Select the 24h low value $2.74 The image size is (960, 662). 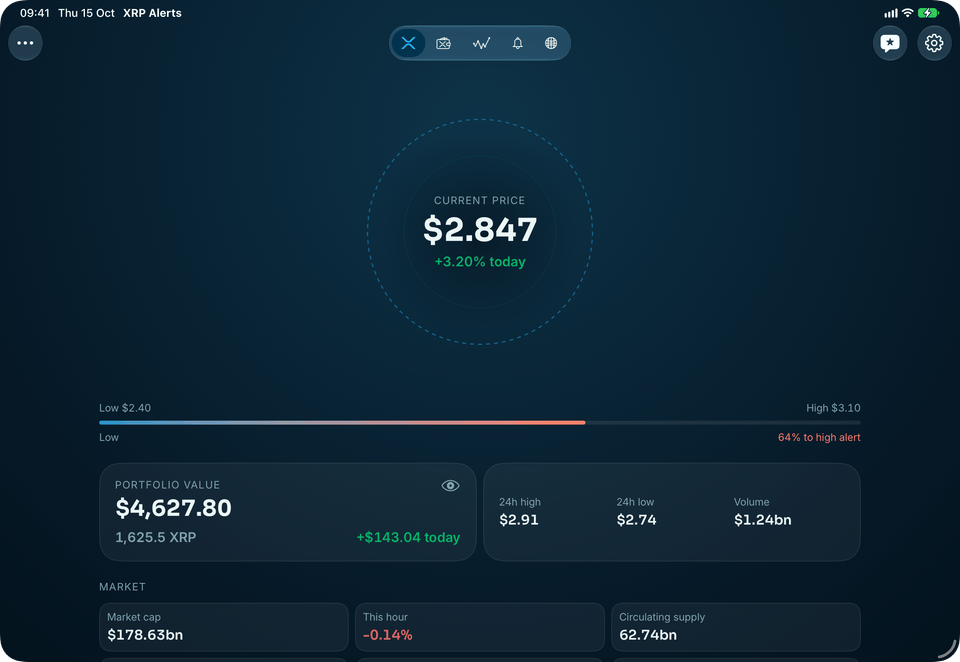(x=636, y=520)
